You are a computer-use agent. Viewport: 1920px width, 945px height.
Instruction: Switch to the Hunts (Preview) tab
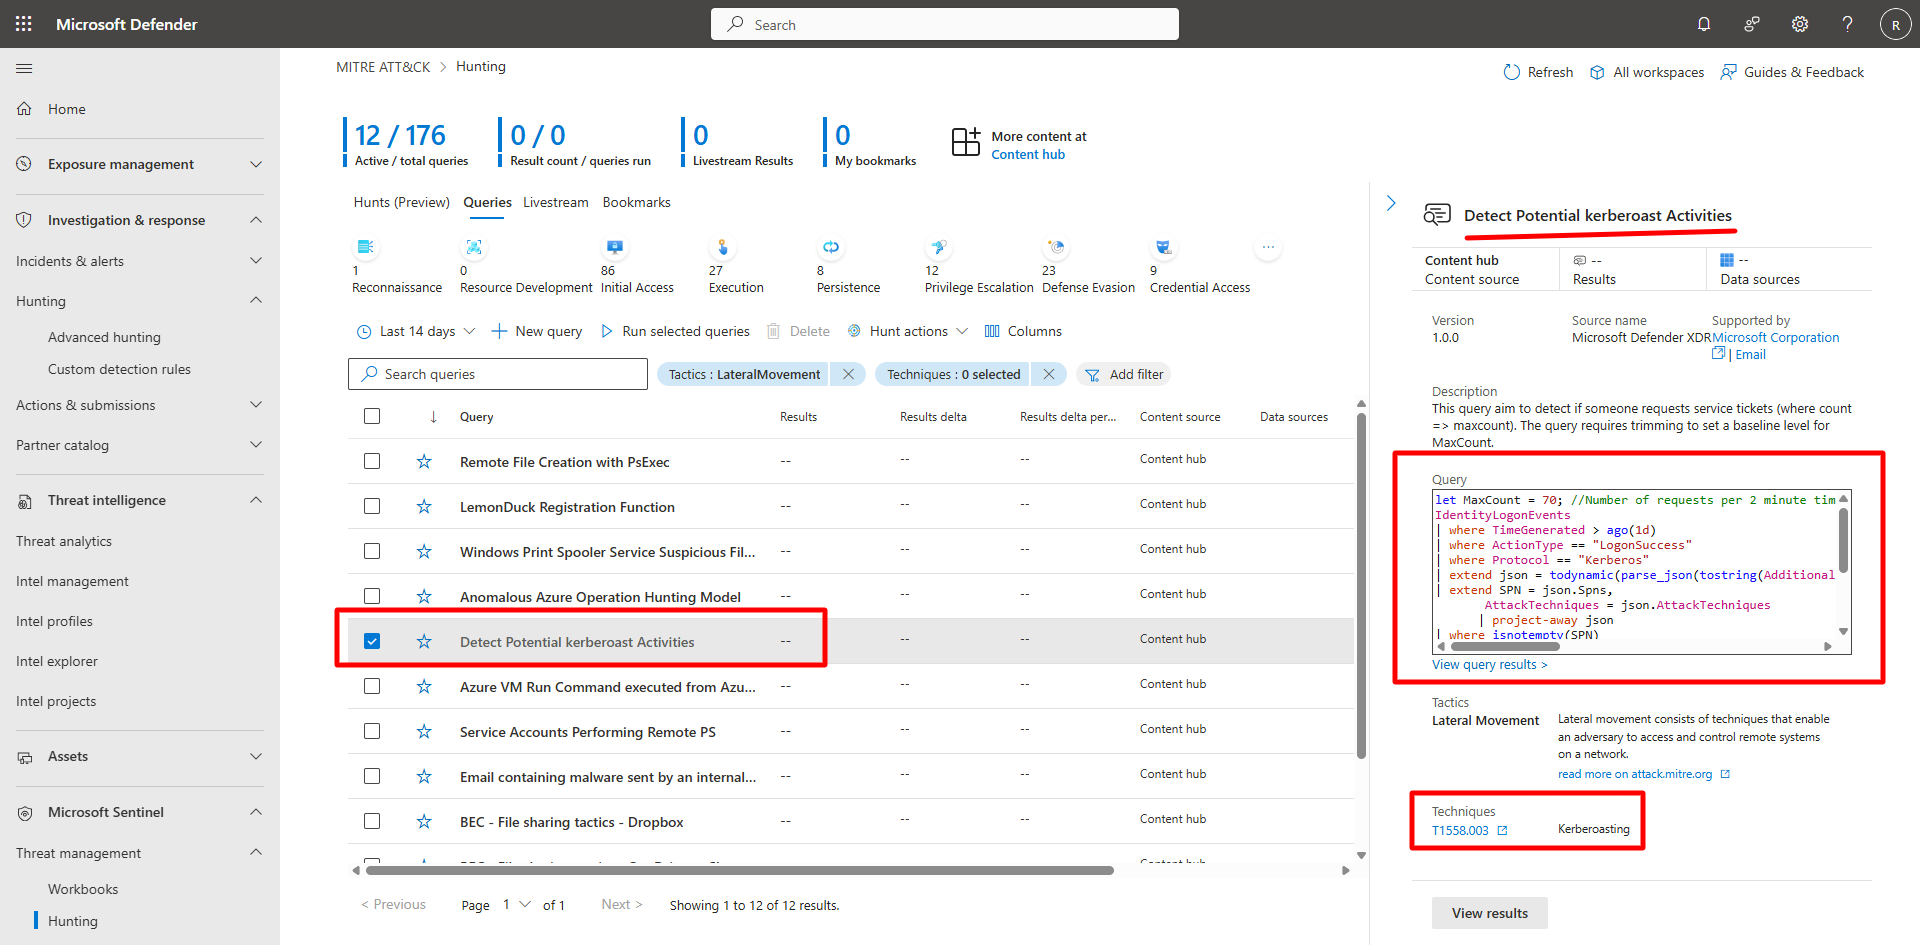(x=402, y=202)
